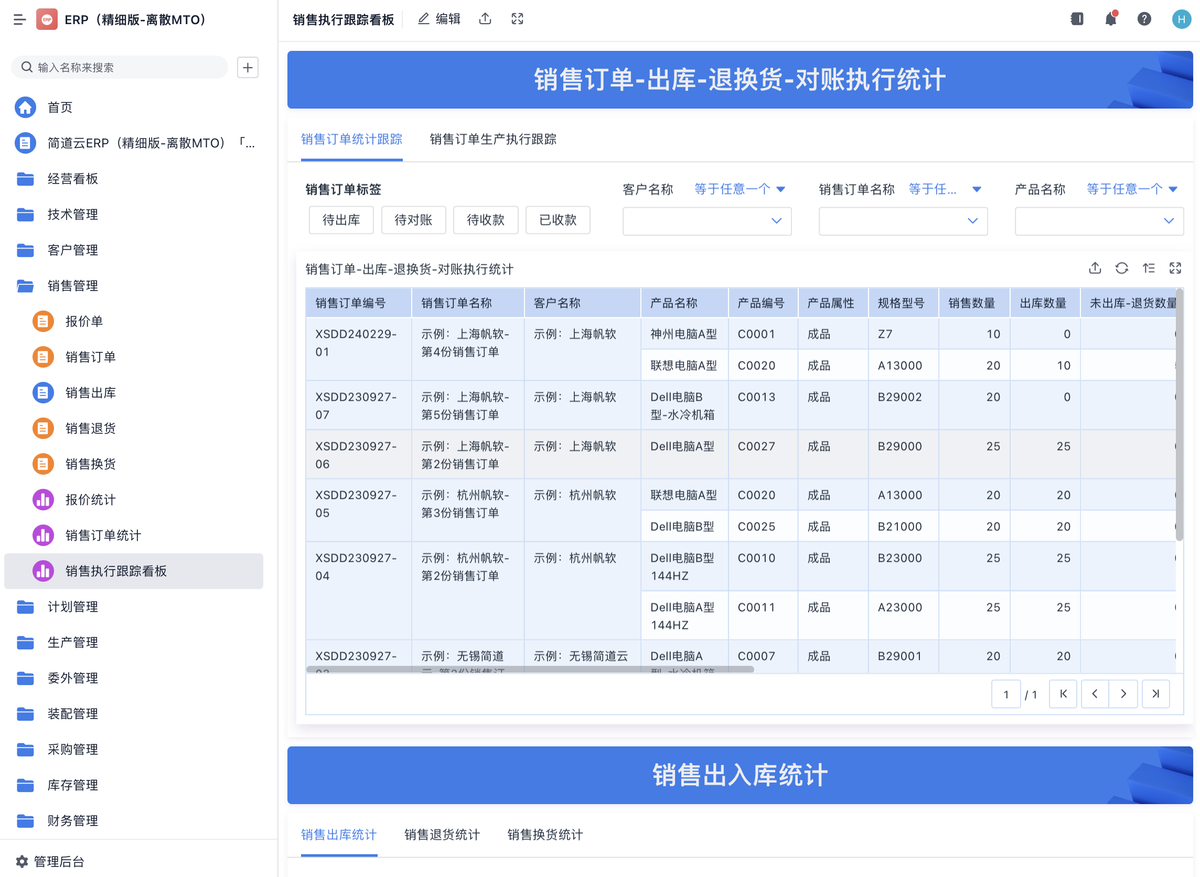Click the notification bell icon
This screenshot has width=1200, height=877.
coord(1110,19)
